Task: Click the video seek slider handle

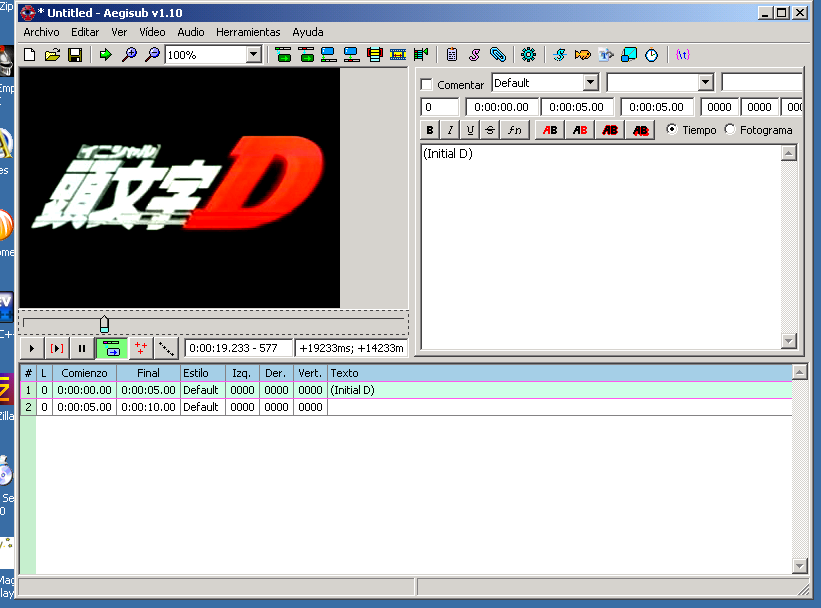Action: (105, 324)
